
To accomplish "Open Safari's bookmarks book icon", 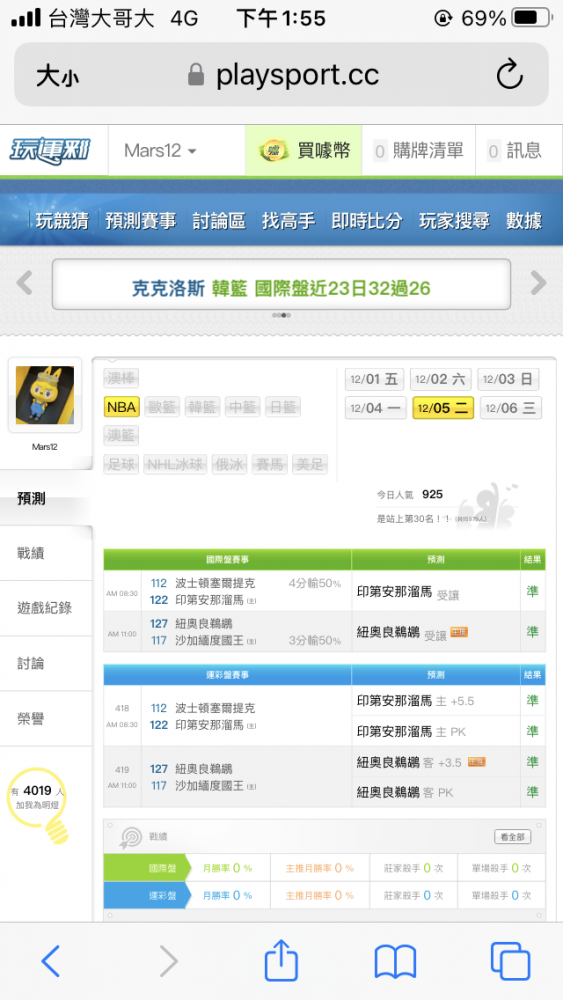I will point(395,962).
